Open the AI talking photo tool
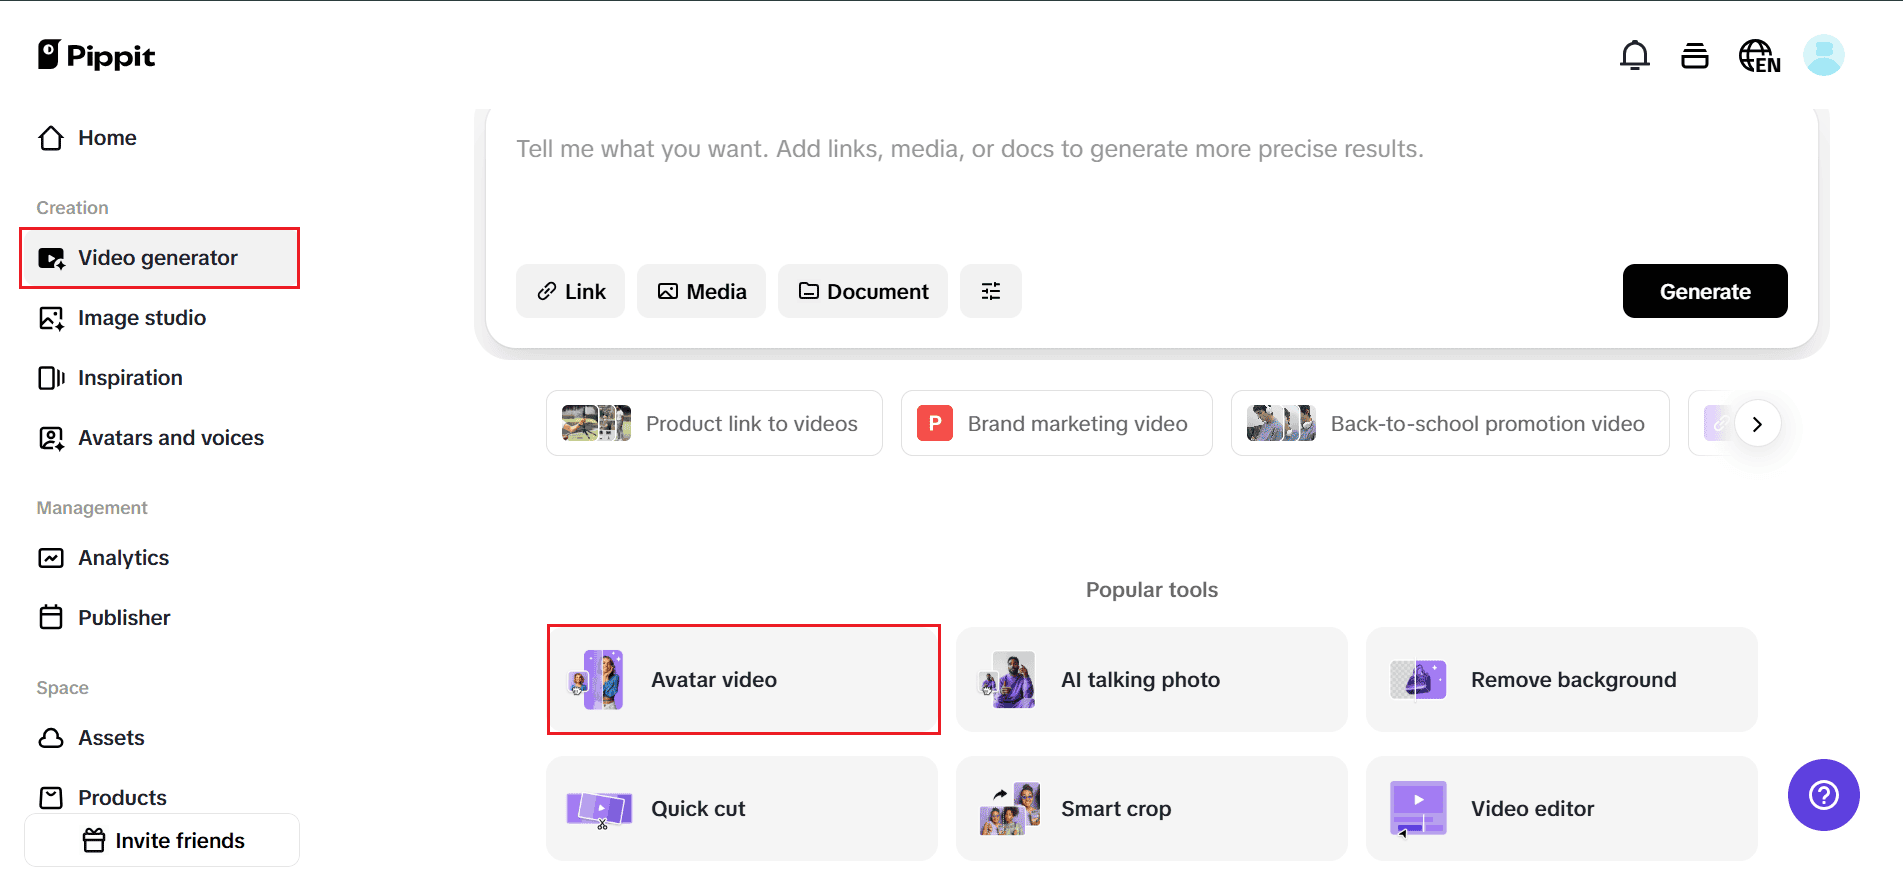This screenshot has height=890, width=1903. click(x=1152, y=680)
